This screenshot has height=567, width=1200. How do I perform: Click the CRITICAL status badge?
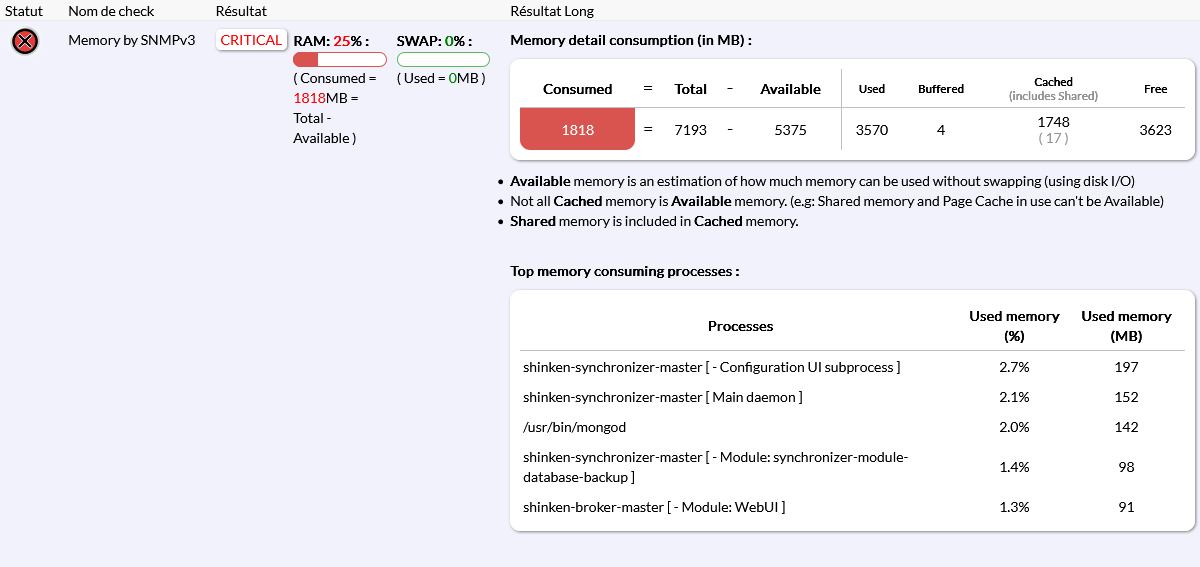tap(251, 41)
